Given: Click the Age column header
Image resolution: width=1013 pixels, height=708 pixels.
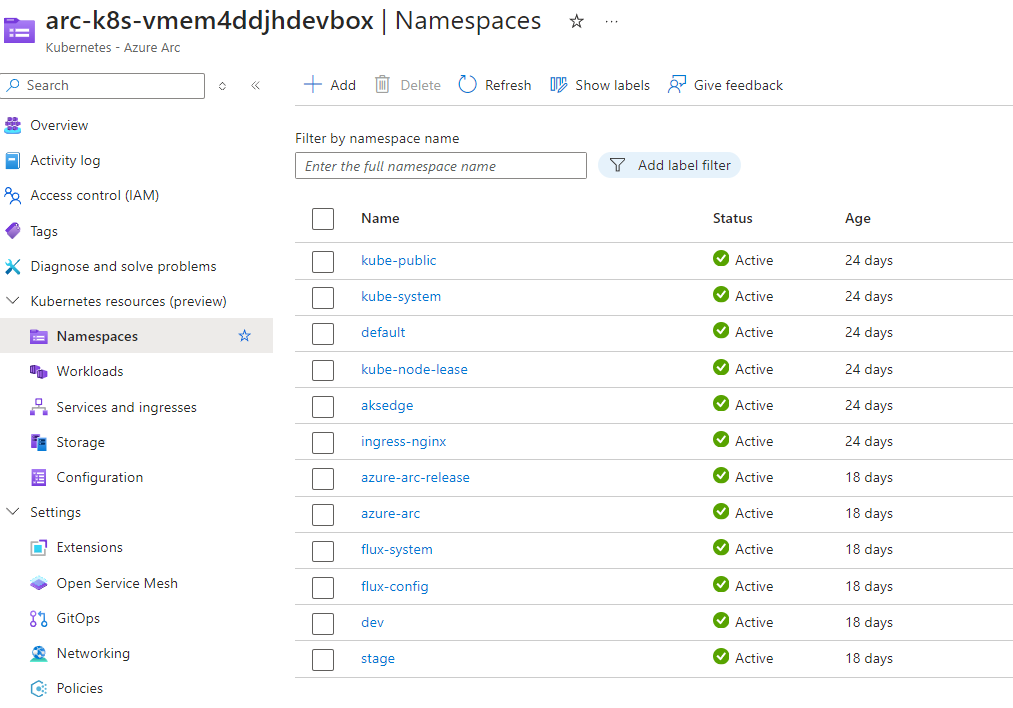Looking at the screenshot, I should click(x=857, y=218).
